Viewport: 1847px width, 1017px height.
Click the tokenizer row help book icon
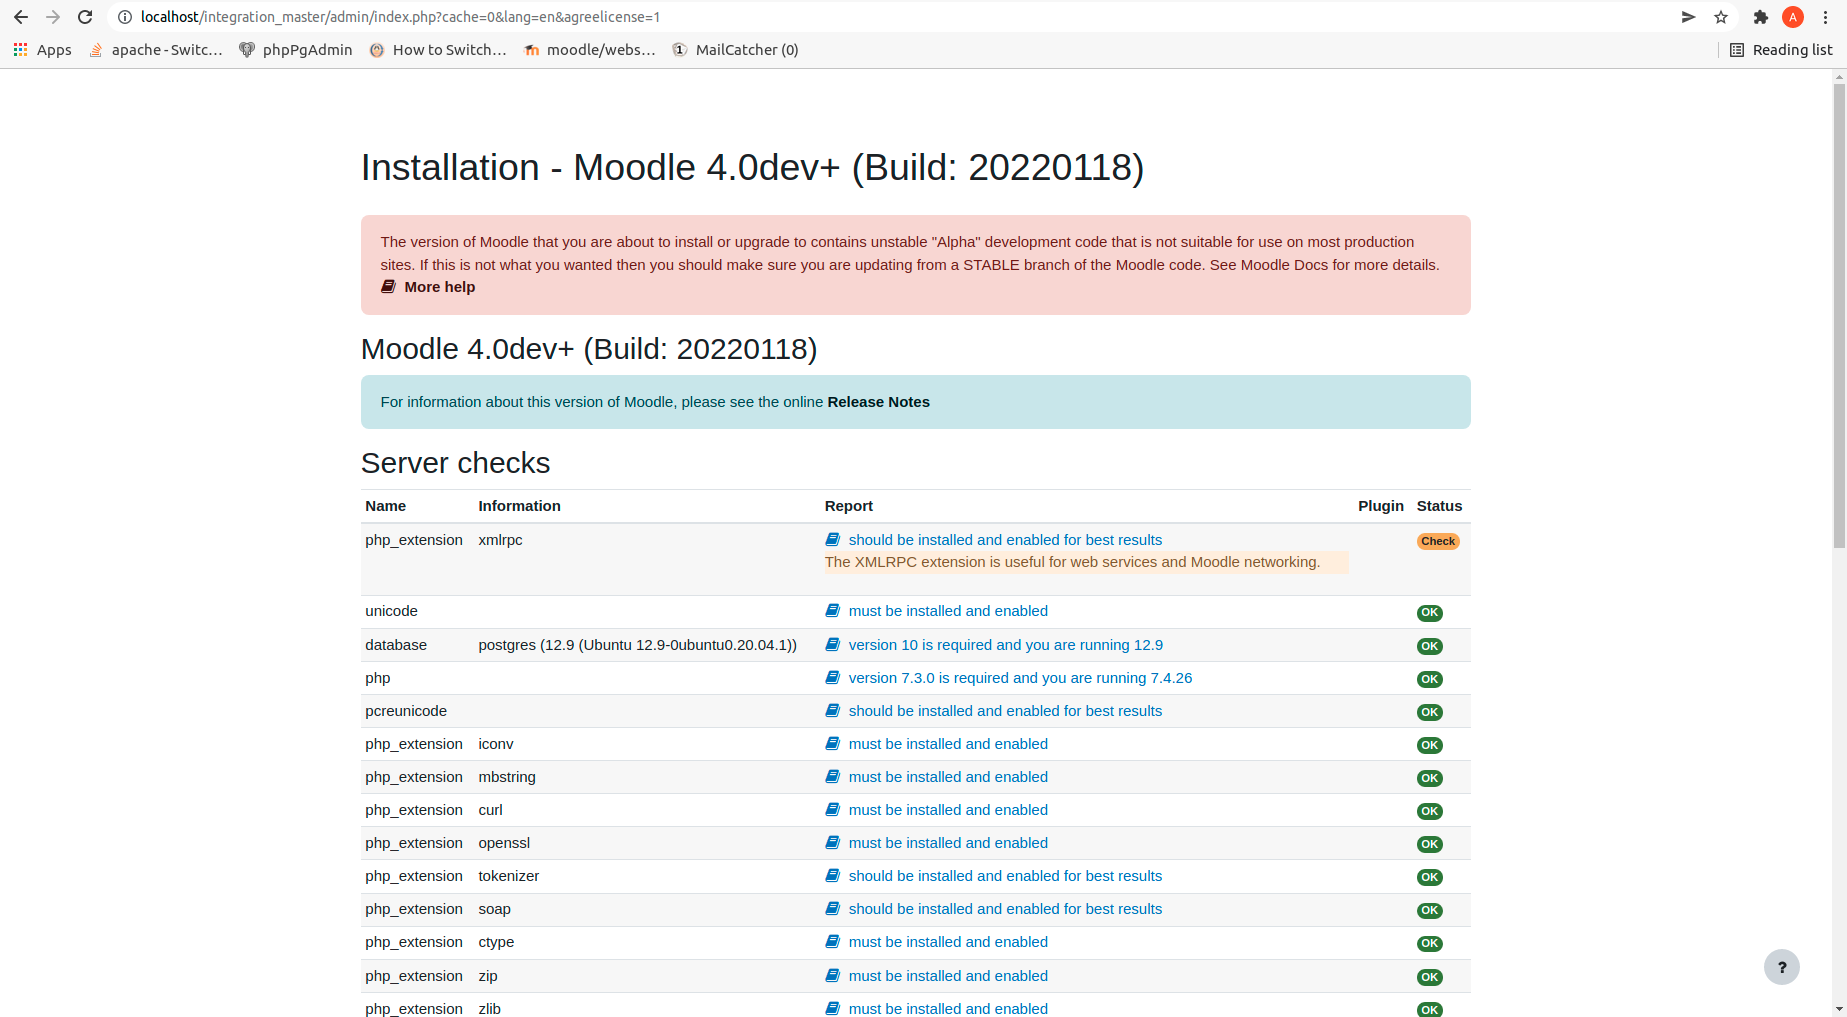(x=832, y=876)
